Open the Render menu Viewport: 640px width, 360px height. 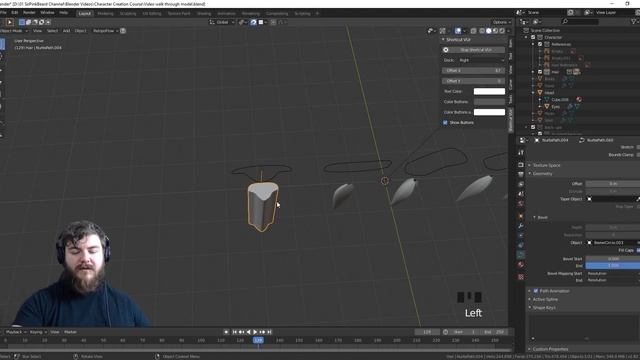pos(29,13)
